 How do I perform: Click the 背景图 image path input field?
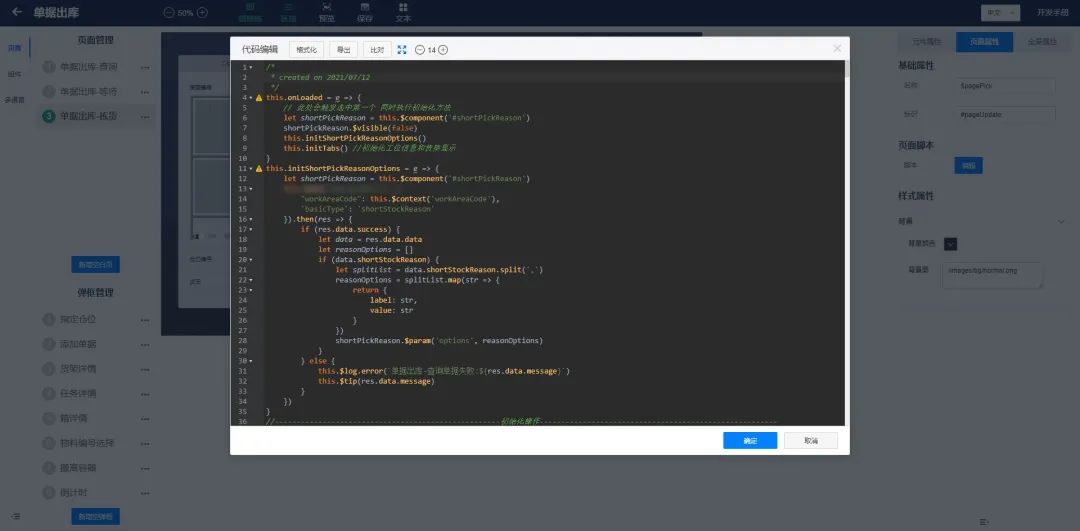[x=992, y=275]
